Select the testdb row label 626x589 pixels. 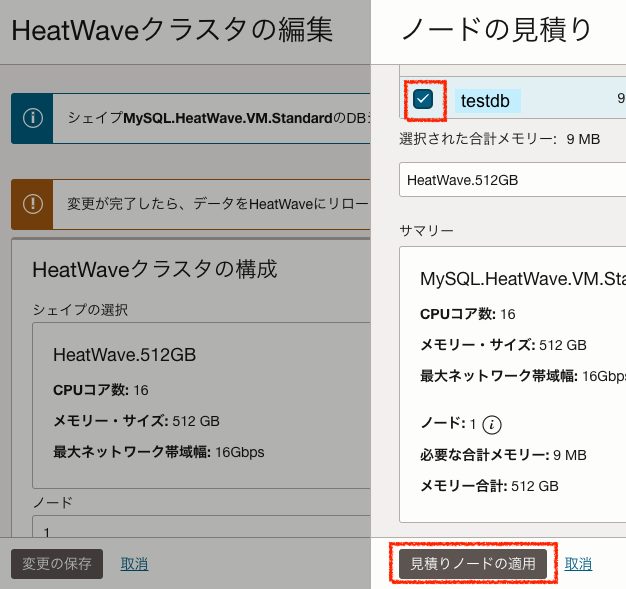pos(485,101)
